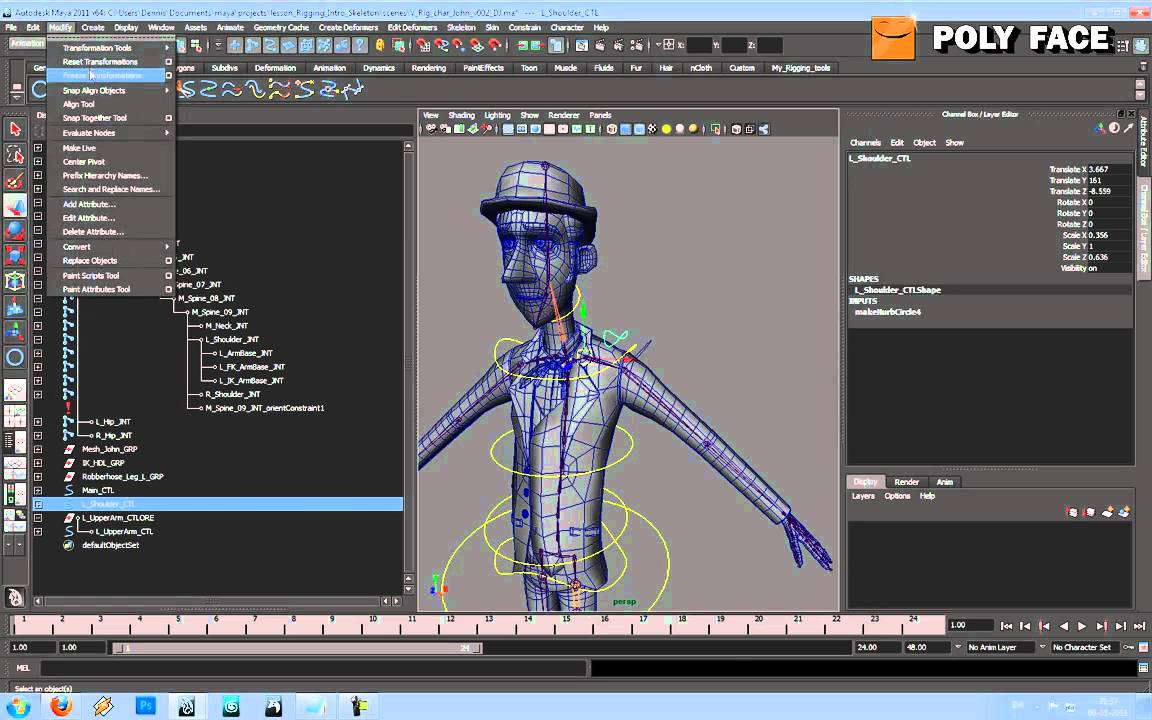The image size is (1152, 720).
Task: Pick the Paint Selection tool
Action: coord(15,180)
